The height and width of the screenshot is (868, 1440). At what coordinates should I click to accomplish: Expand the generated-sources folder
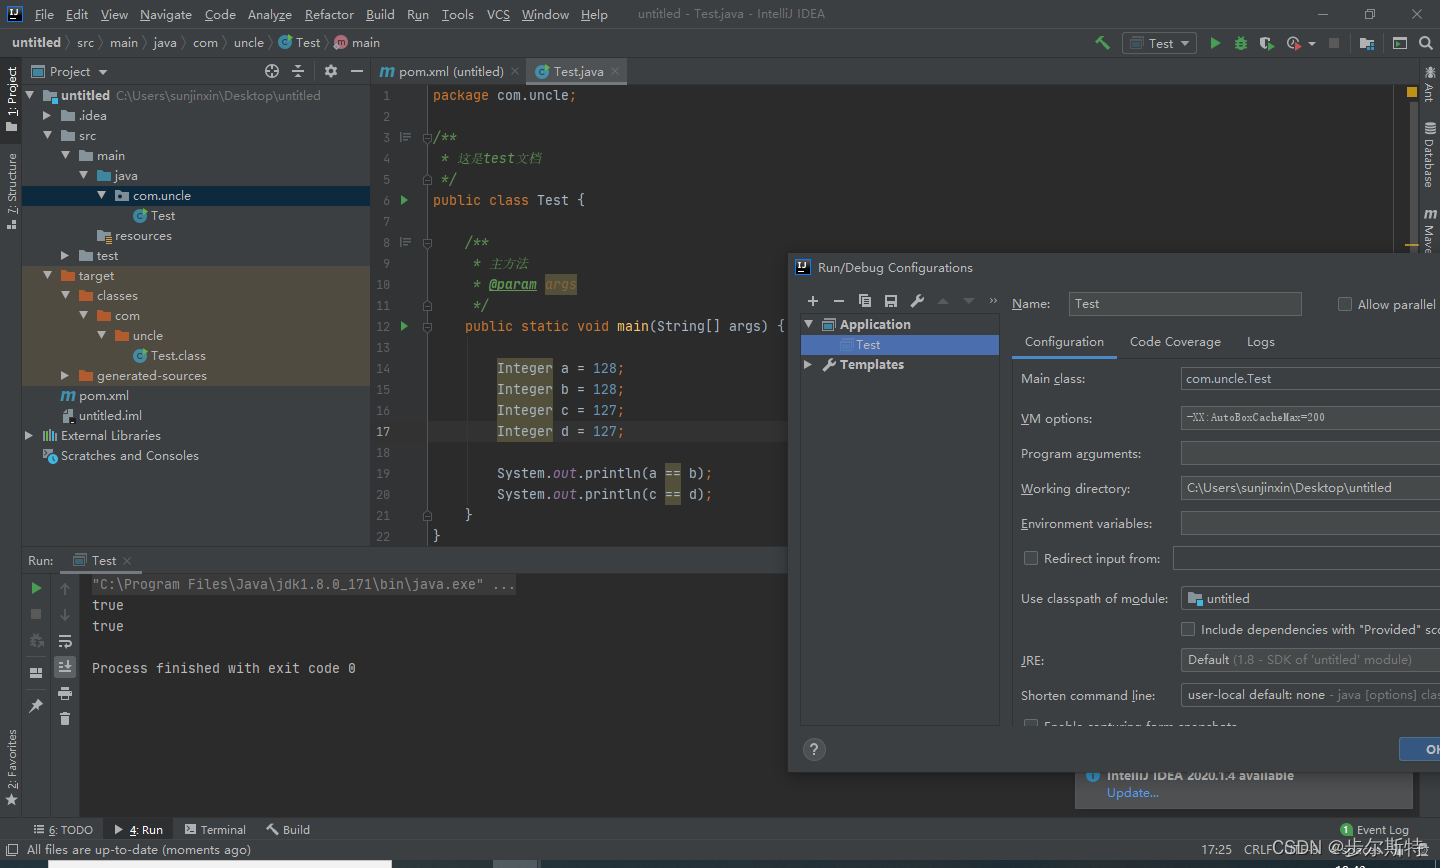pos(65,376)
